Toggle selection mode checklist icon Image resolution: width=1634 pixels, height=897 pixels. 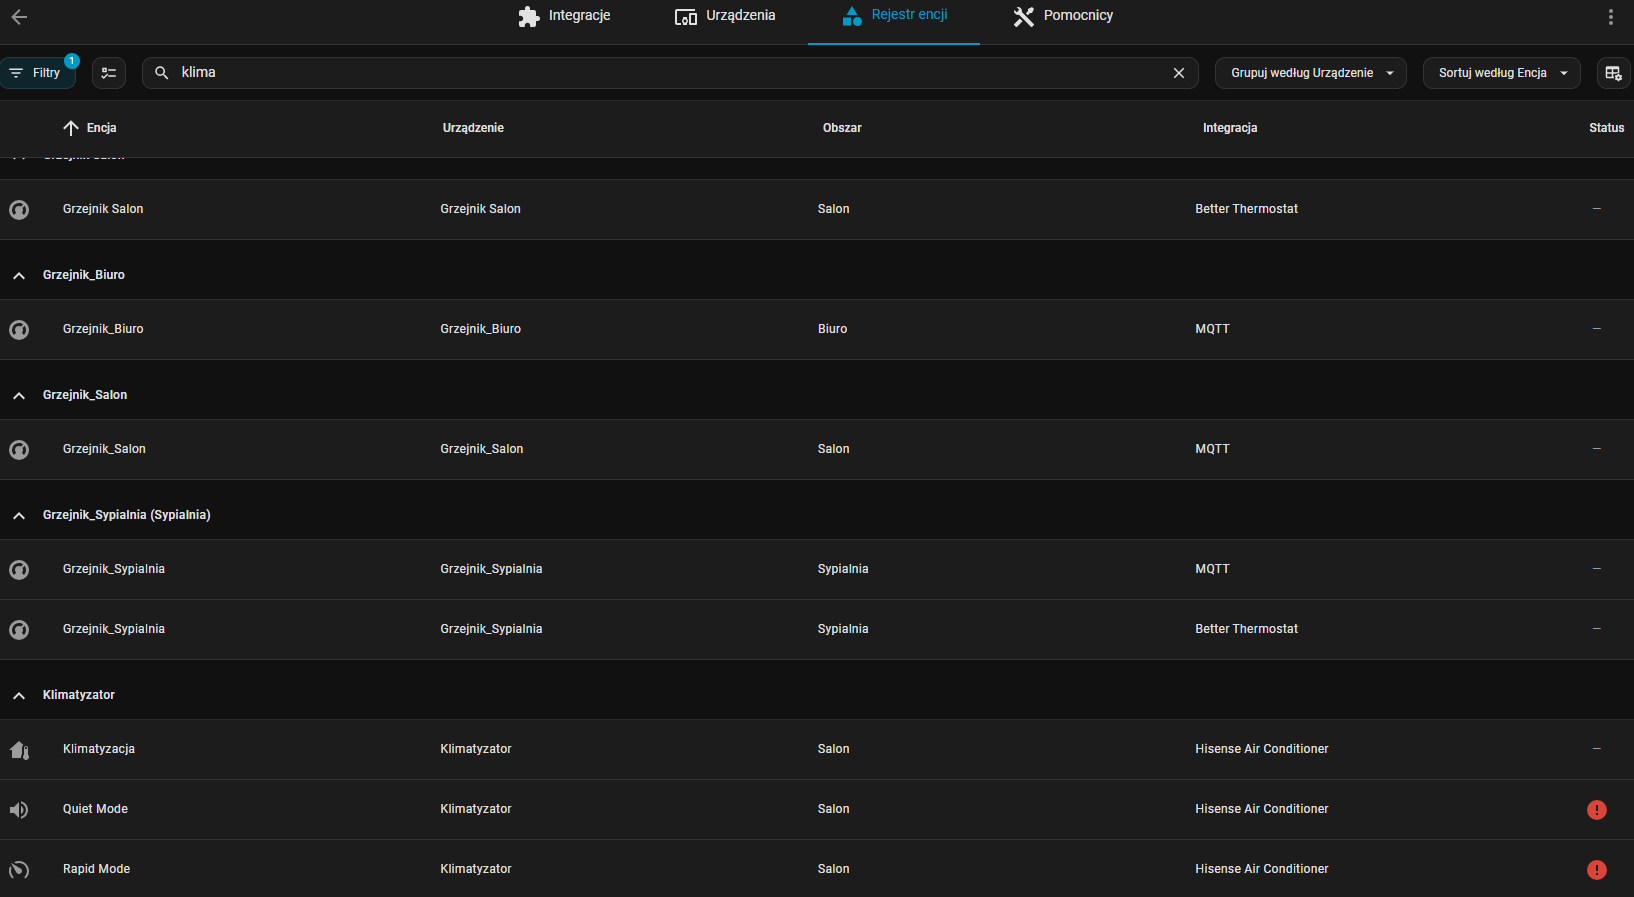(109, 73)
